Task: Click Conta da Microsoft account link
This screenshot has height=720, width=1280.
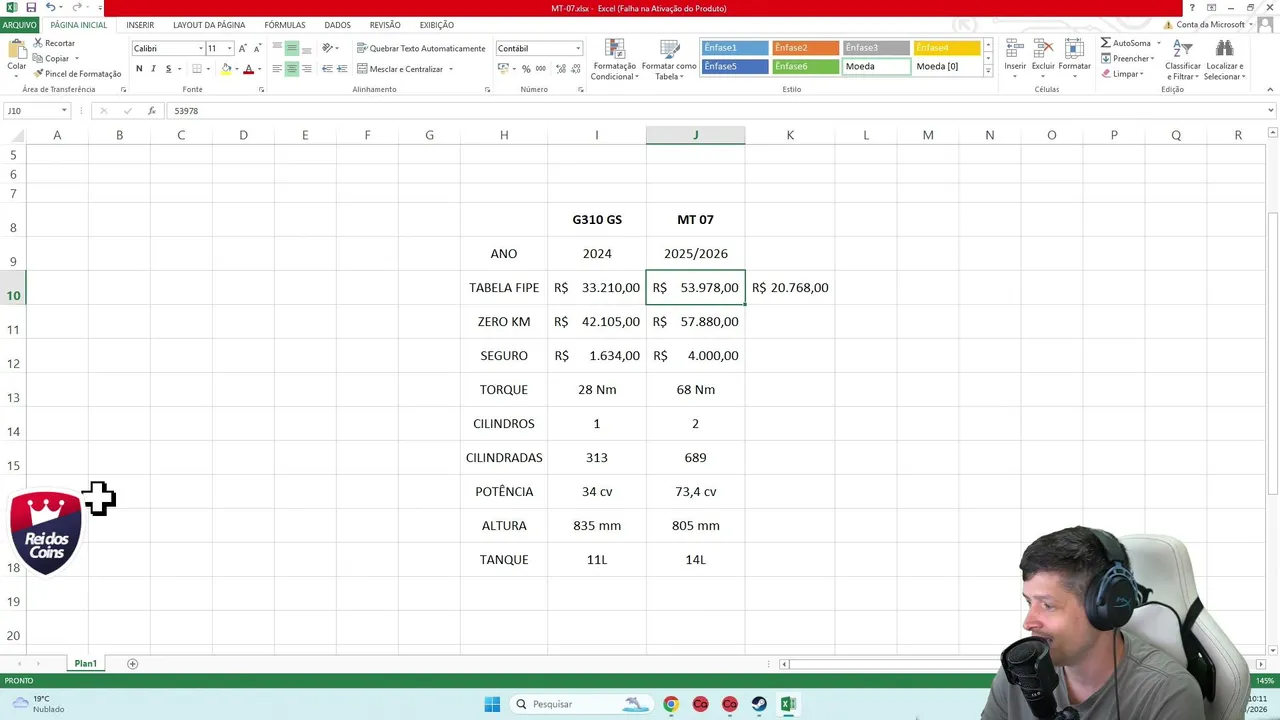Action: coord(1210,25)
